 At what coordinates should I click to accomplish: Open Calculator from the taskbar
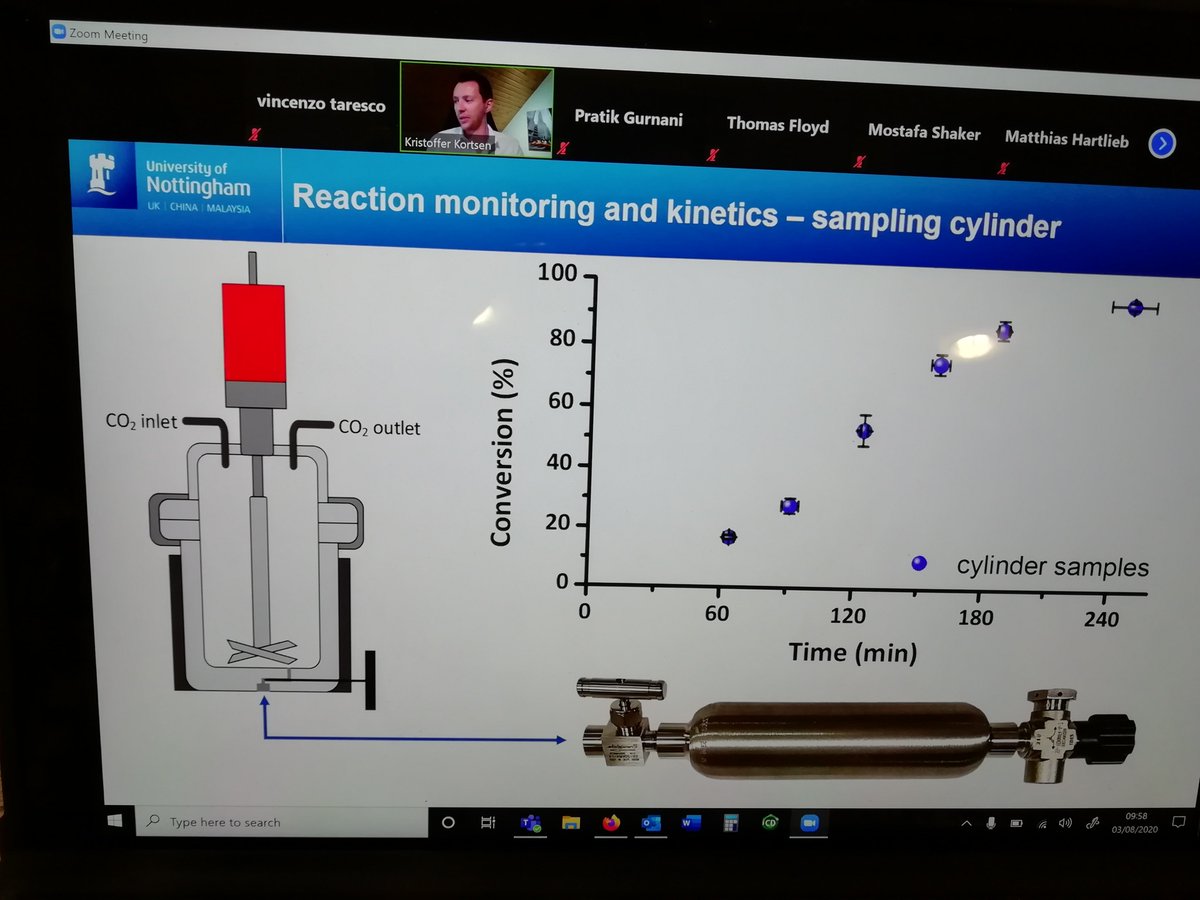(731, 823)
